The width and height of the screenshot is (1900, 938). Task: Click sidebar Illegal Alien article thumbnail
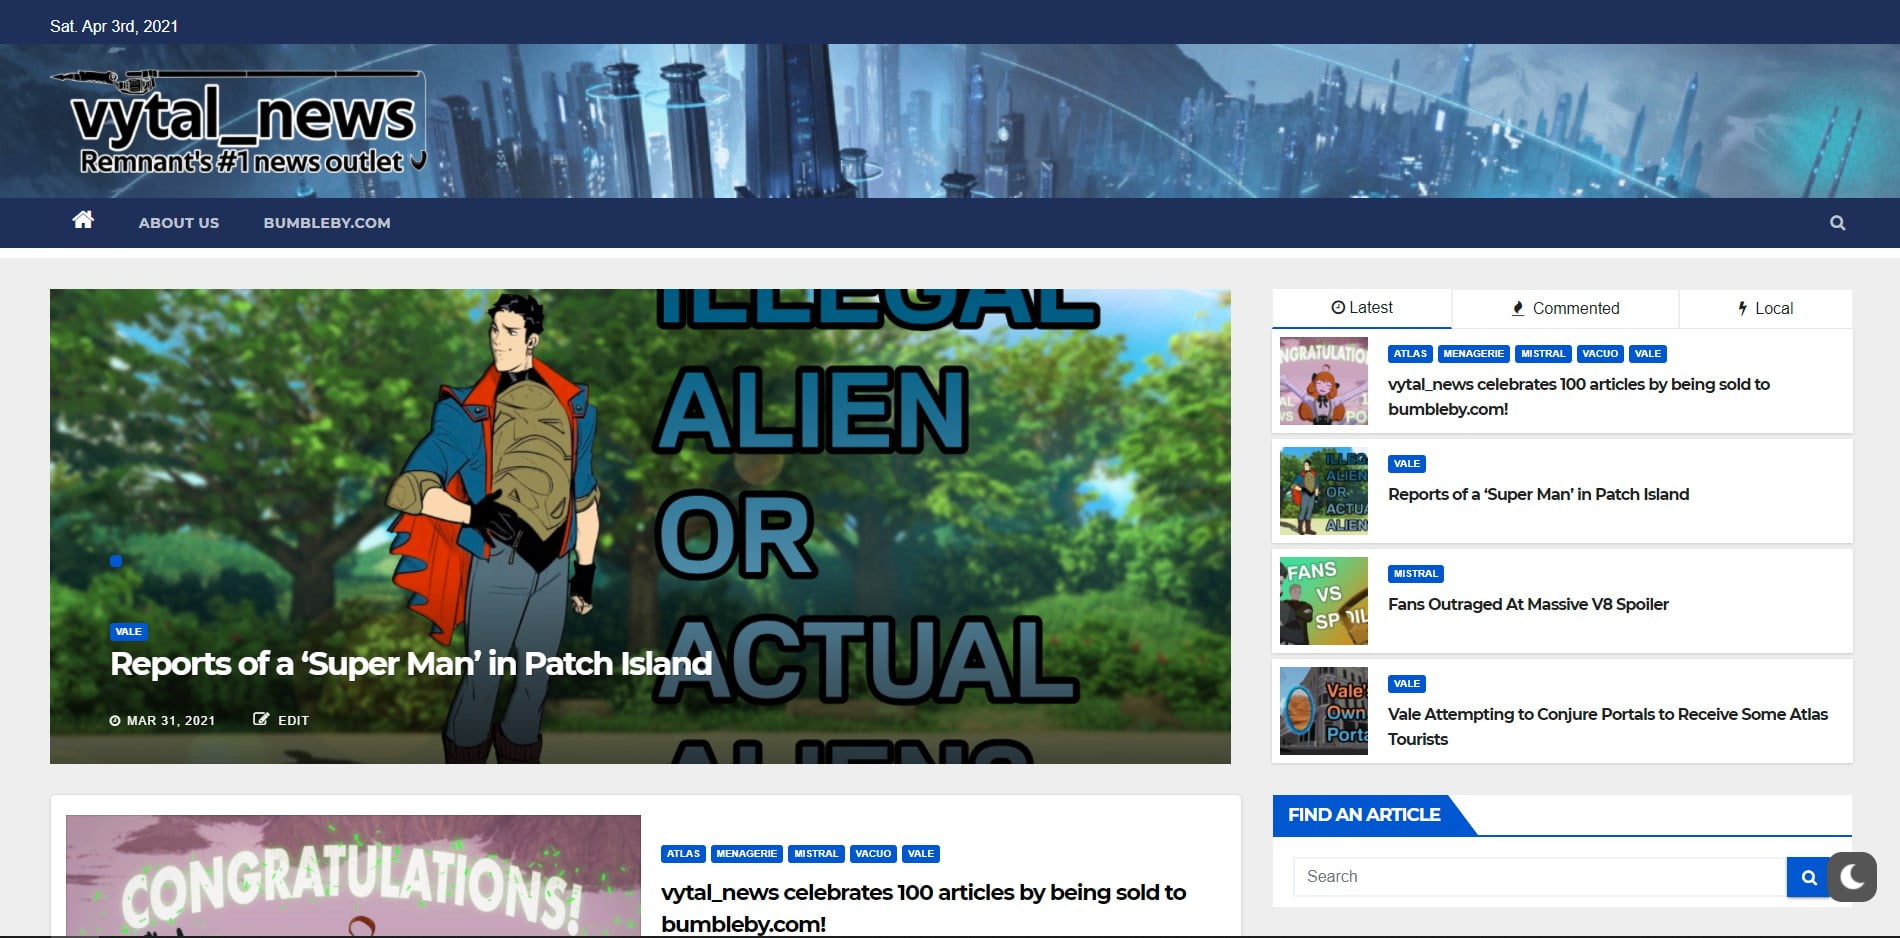[1323, 491]
